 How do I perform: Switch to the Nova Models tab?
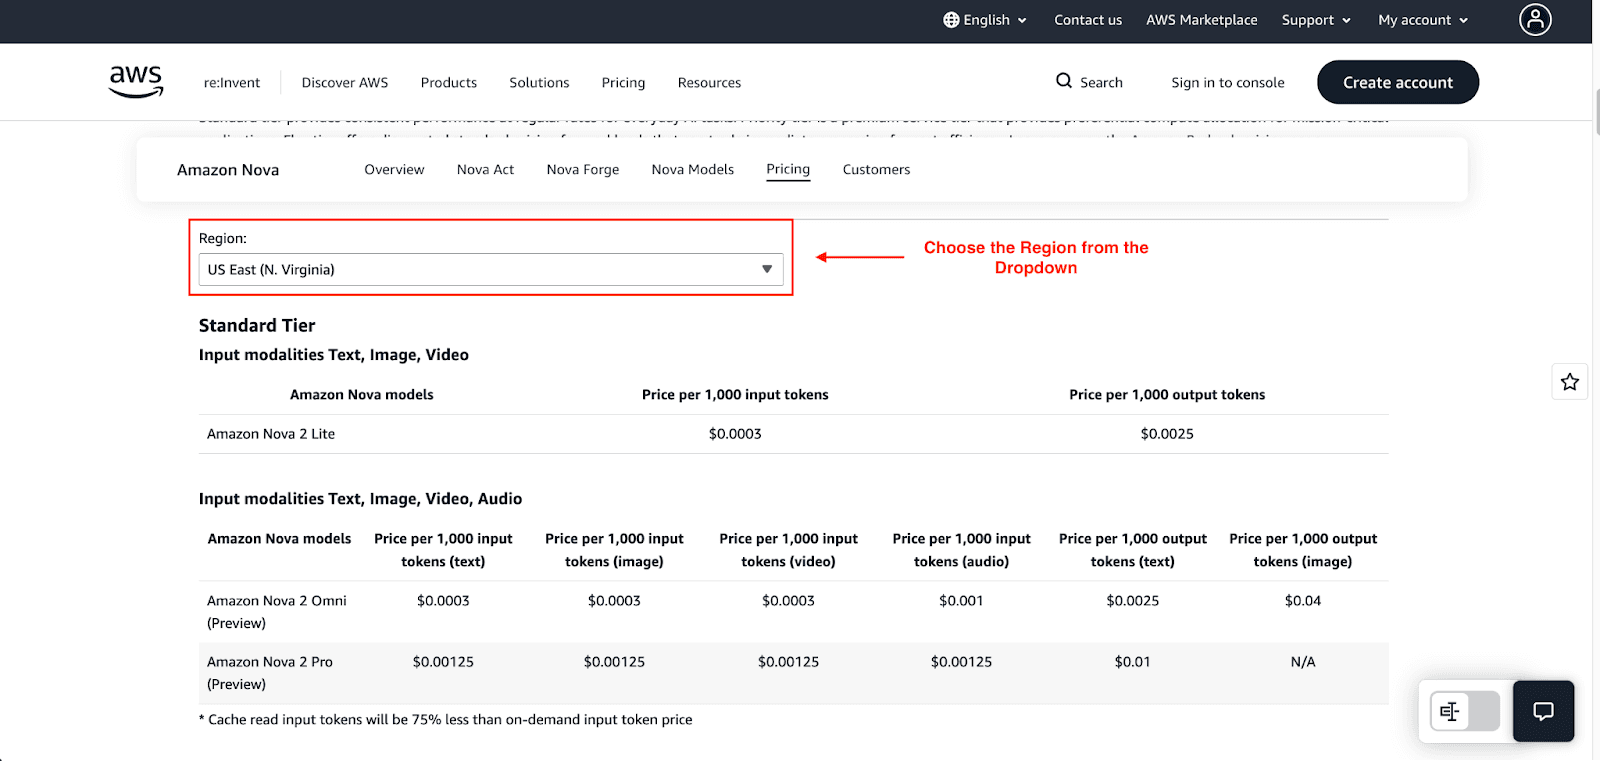click(x=693, y=170)
